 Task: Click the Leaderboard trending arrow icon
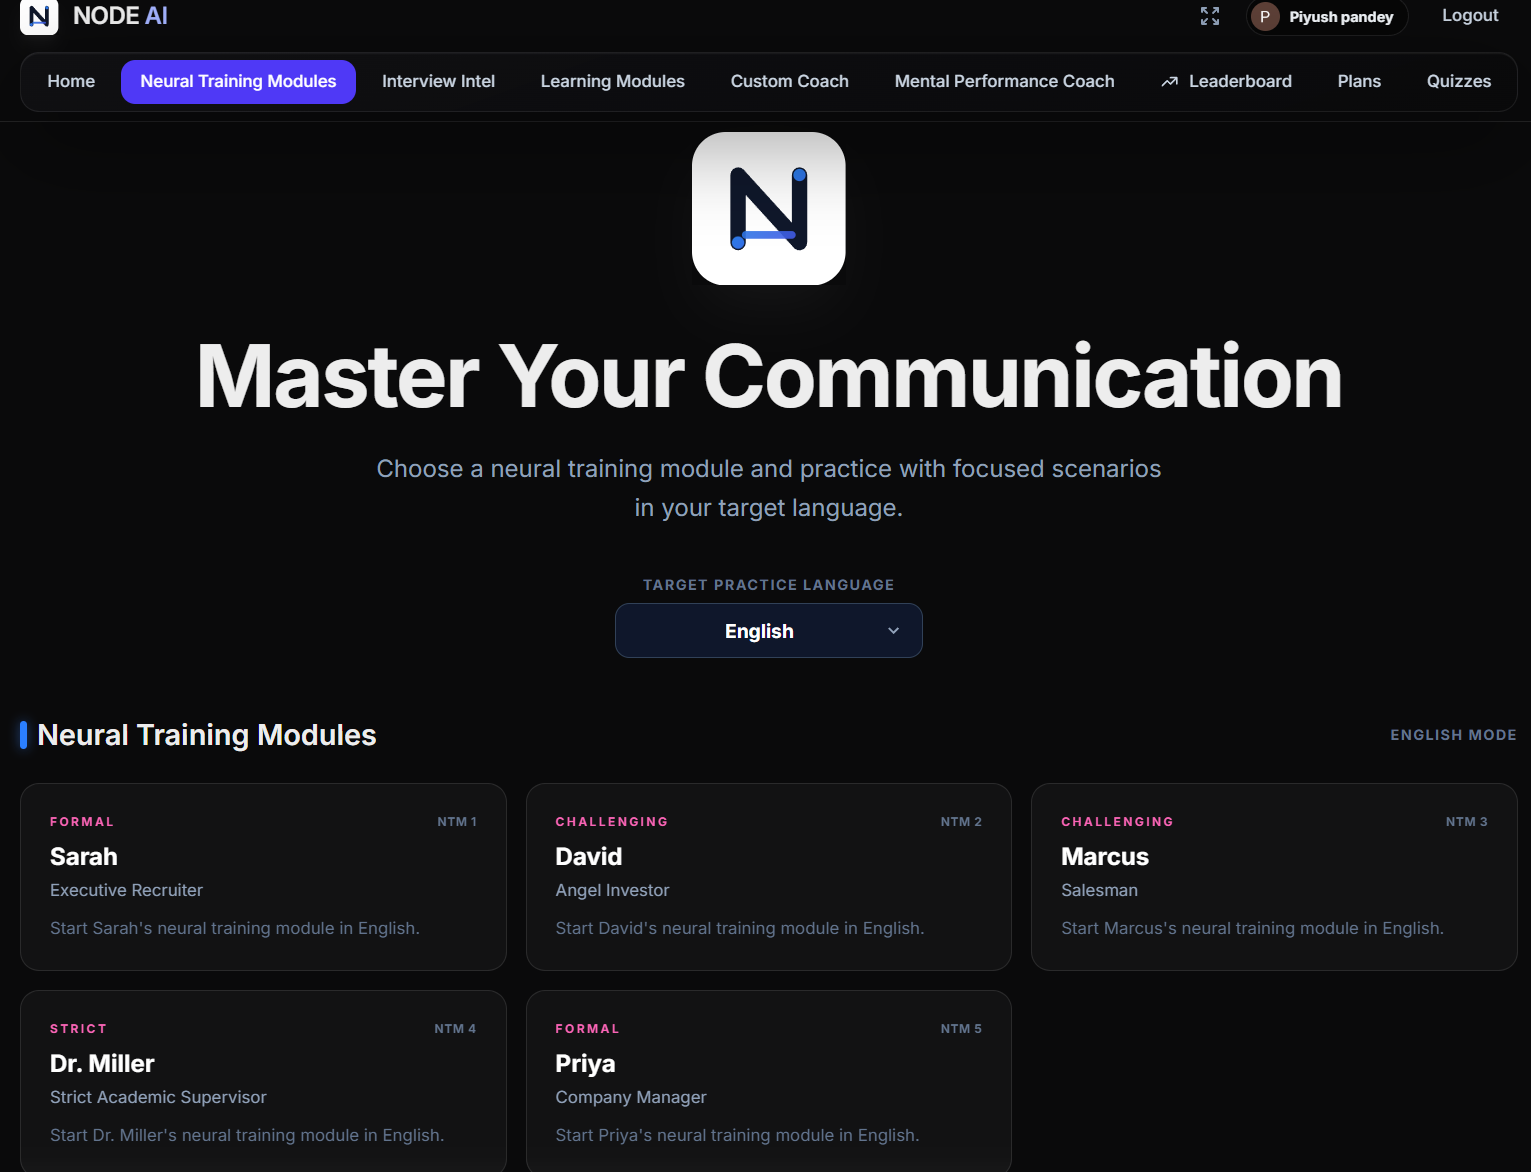[1168, 81]
